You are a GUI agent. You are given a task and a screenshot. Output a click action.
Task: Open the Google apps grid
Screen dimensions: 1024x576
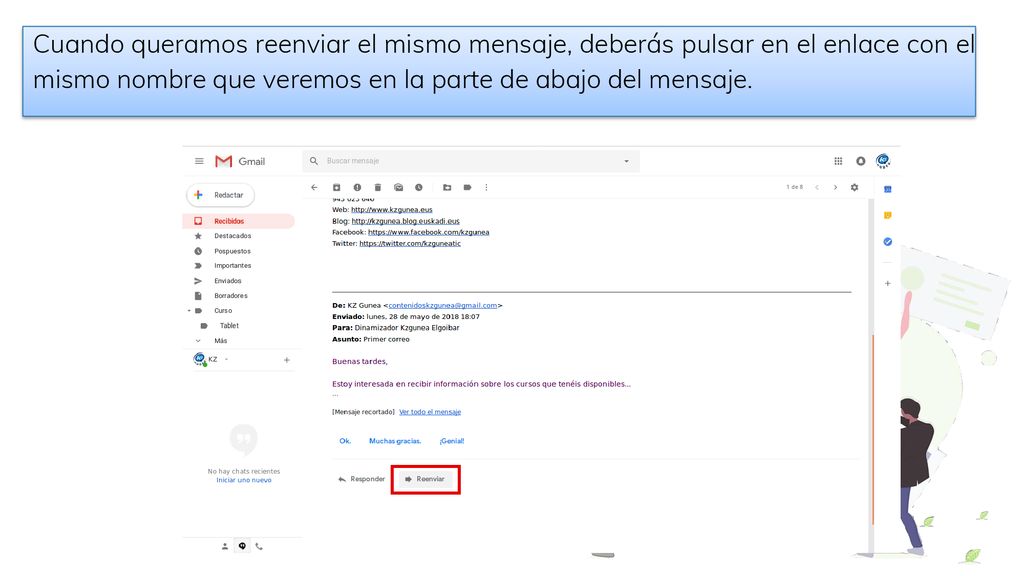[838, 161]
